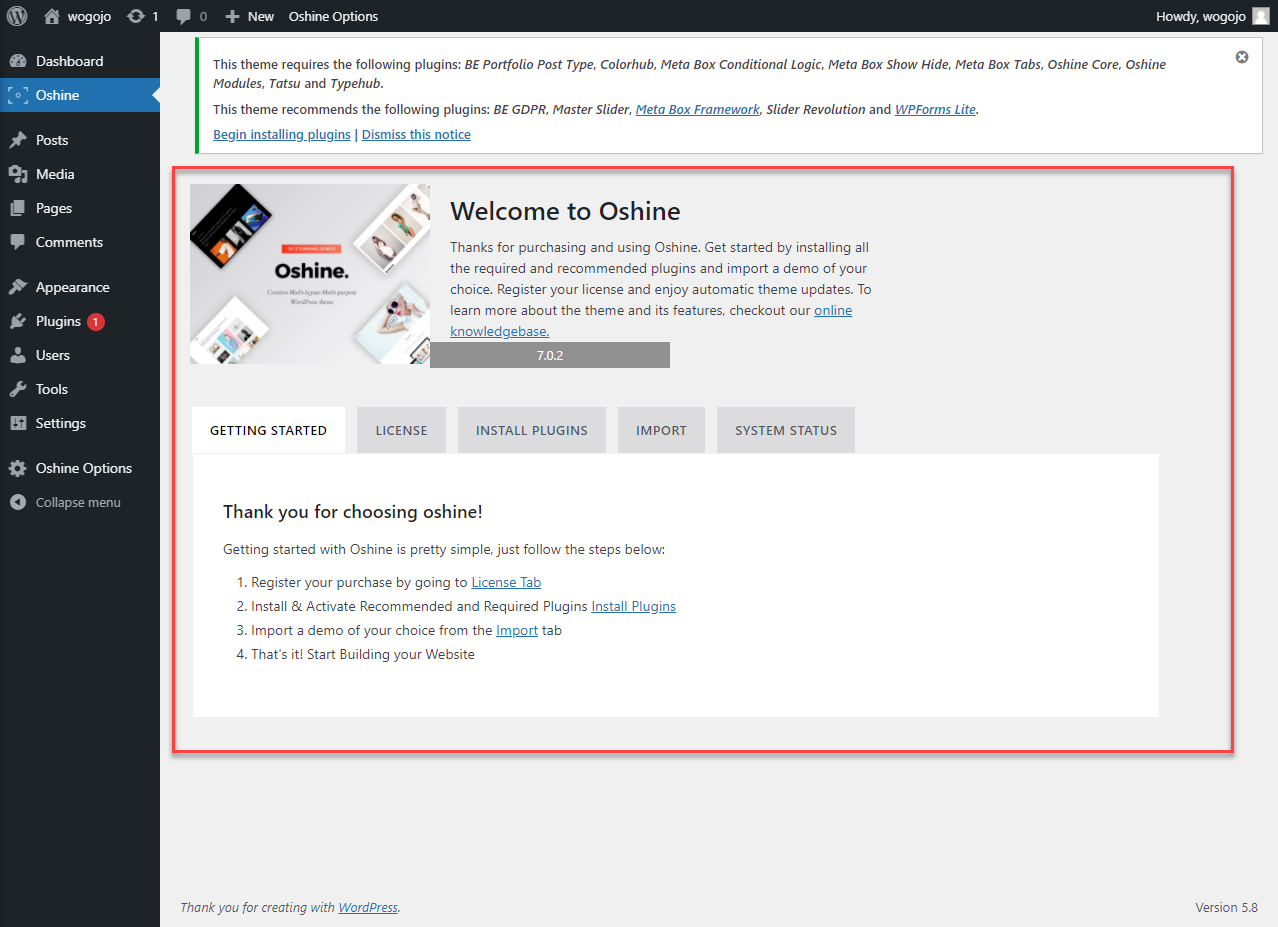This screenshot has height=927, width=1278.
Task: Click the WordPress logo in admin bar
Action: pyautogui.click(x=17, y=16)
